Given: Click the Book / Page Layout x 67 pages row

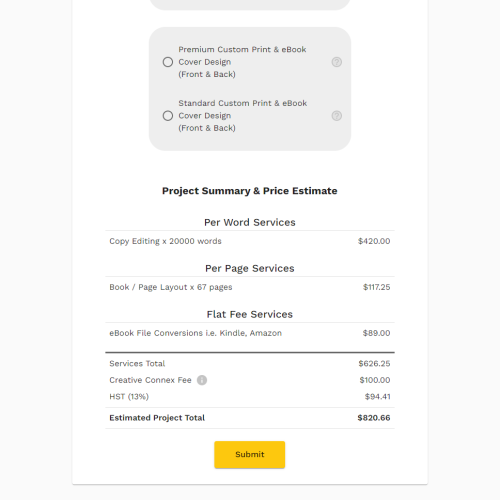Looking at the screenshot, I should (250, 287).
